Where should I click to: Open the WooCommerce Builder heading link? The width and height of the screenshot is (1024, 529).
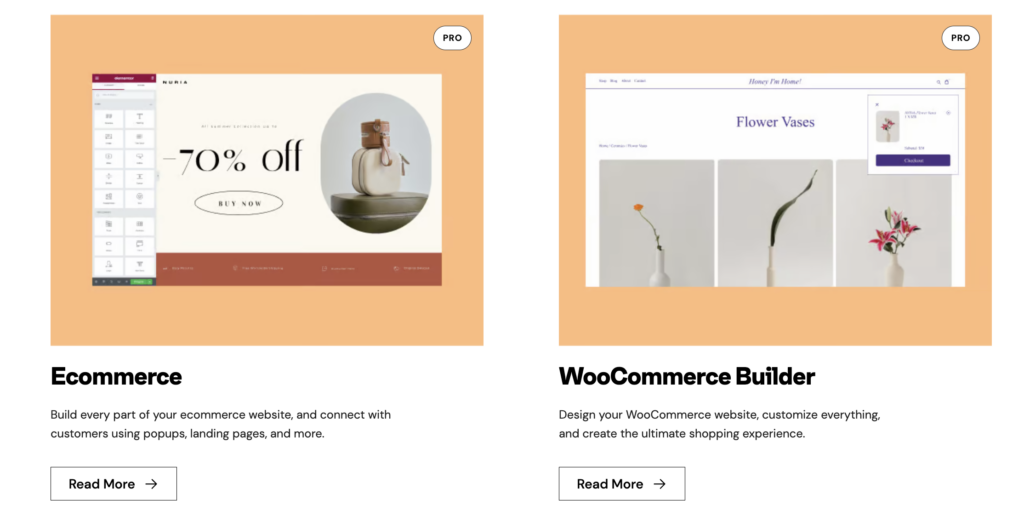point(686,377)
